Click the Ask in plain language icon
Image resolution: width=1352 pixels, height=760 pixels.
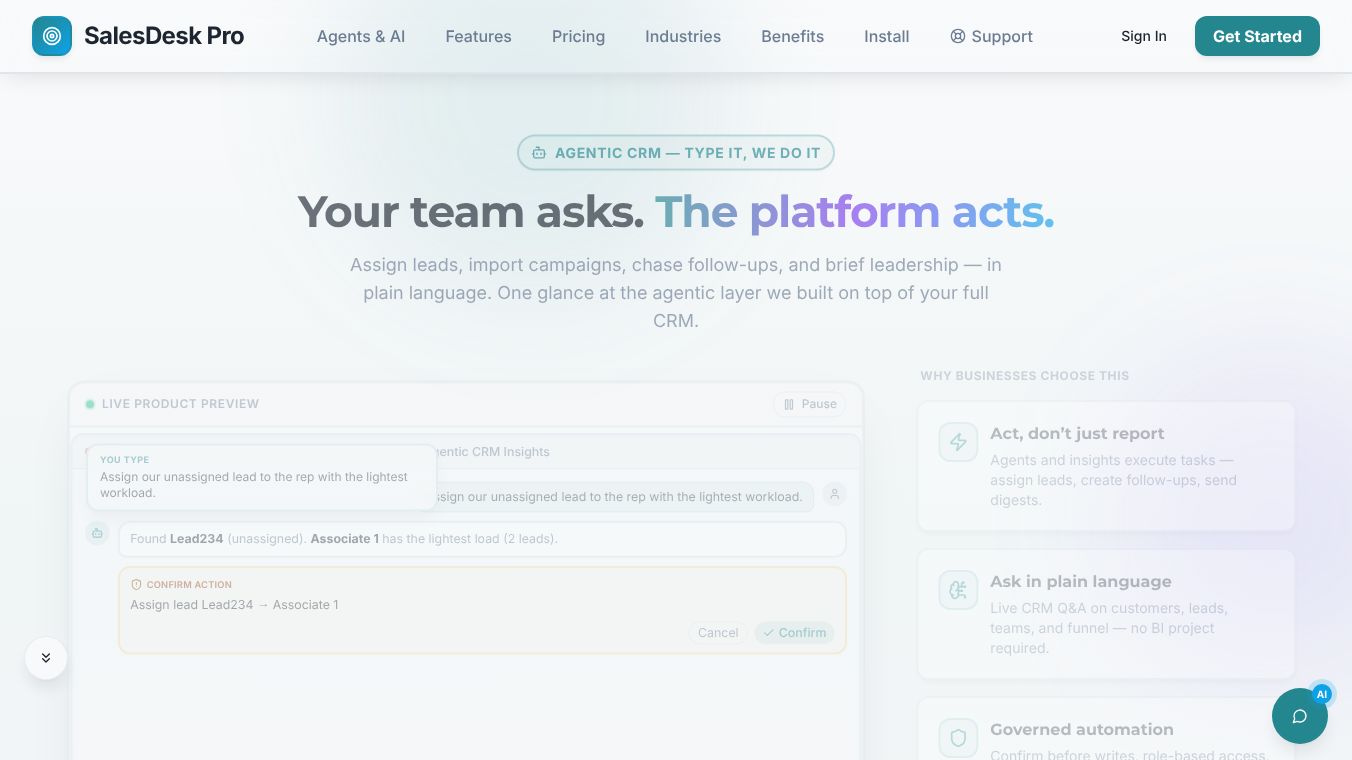tap(958, 590)
